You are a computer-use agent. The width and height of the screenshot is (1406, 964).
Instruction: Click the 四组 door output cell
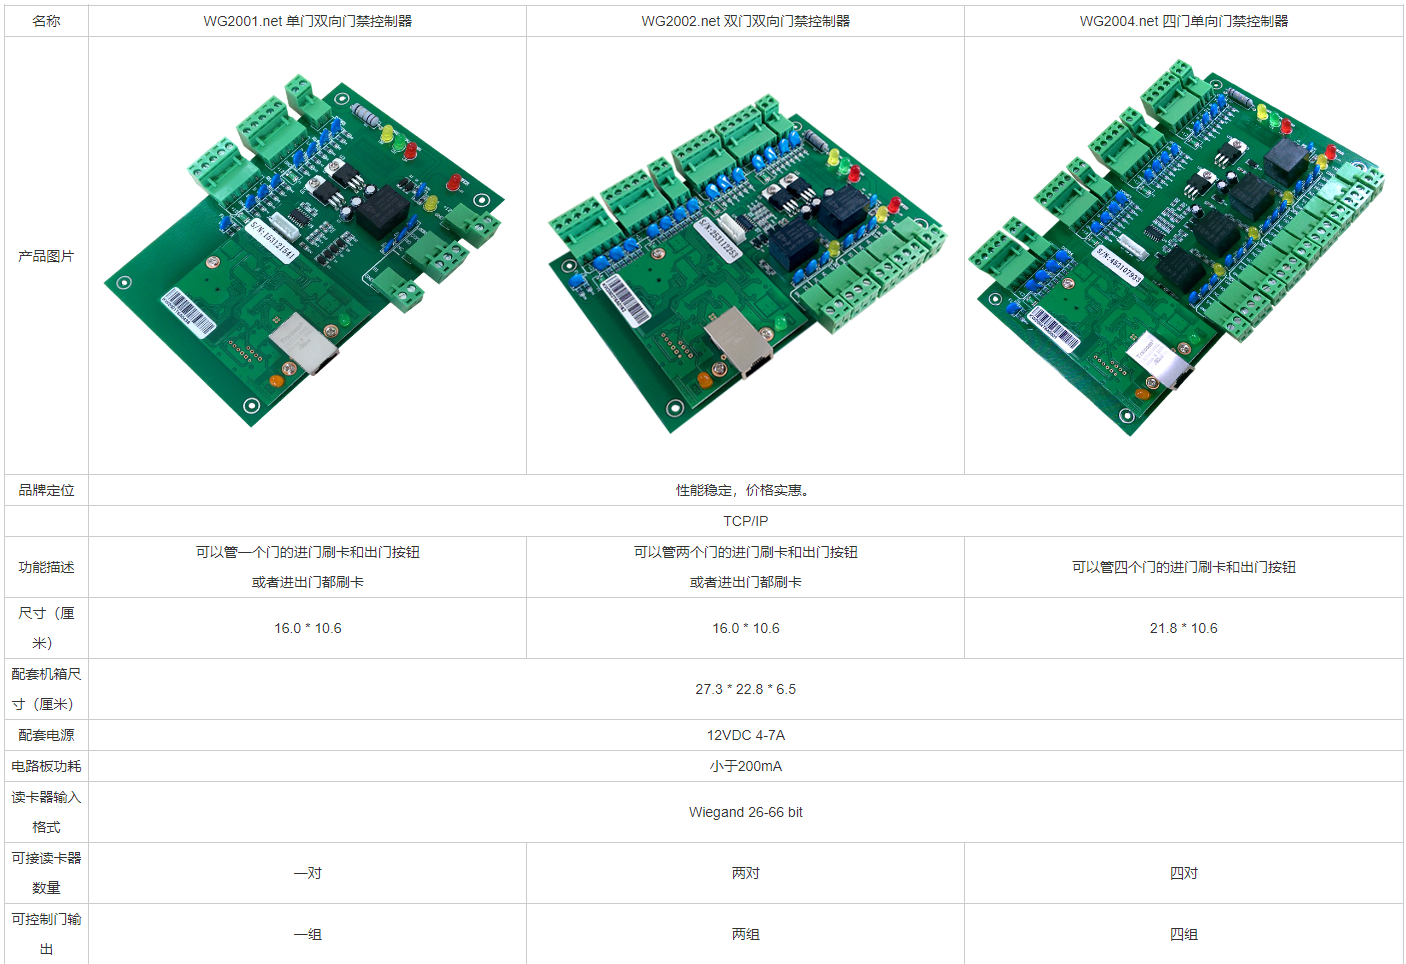(1183, 934)
